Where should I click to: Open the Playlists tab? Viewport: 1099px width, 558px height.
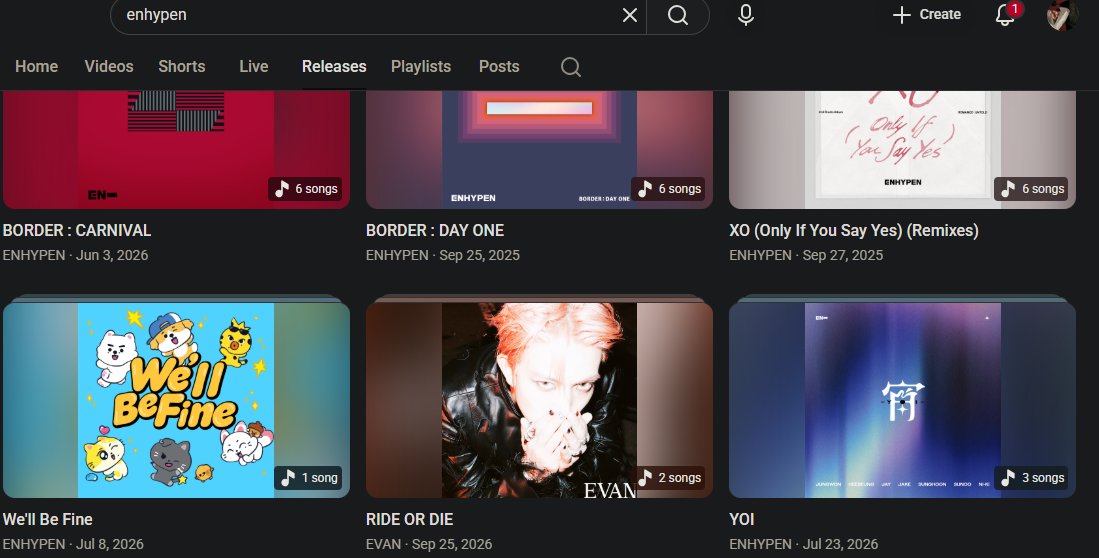[x=421, y=67]
